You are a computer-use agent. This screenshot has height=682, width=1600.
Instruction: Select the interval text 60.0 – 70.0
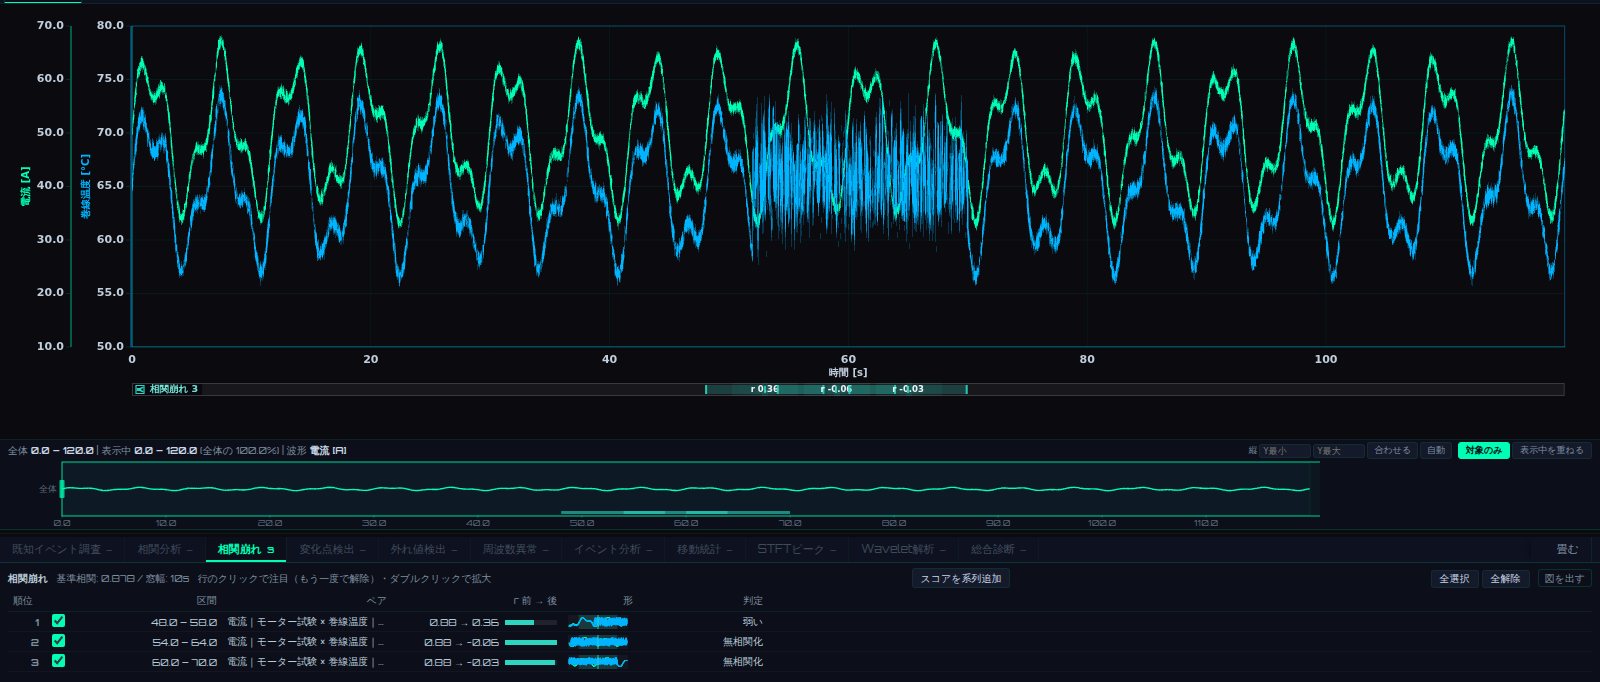184,662
